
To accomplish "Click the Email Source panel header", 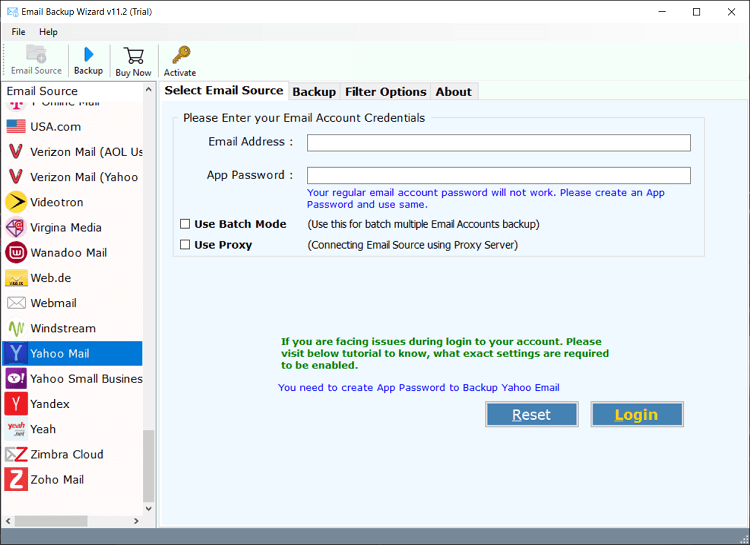I will (x=42, y=91).
